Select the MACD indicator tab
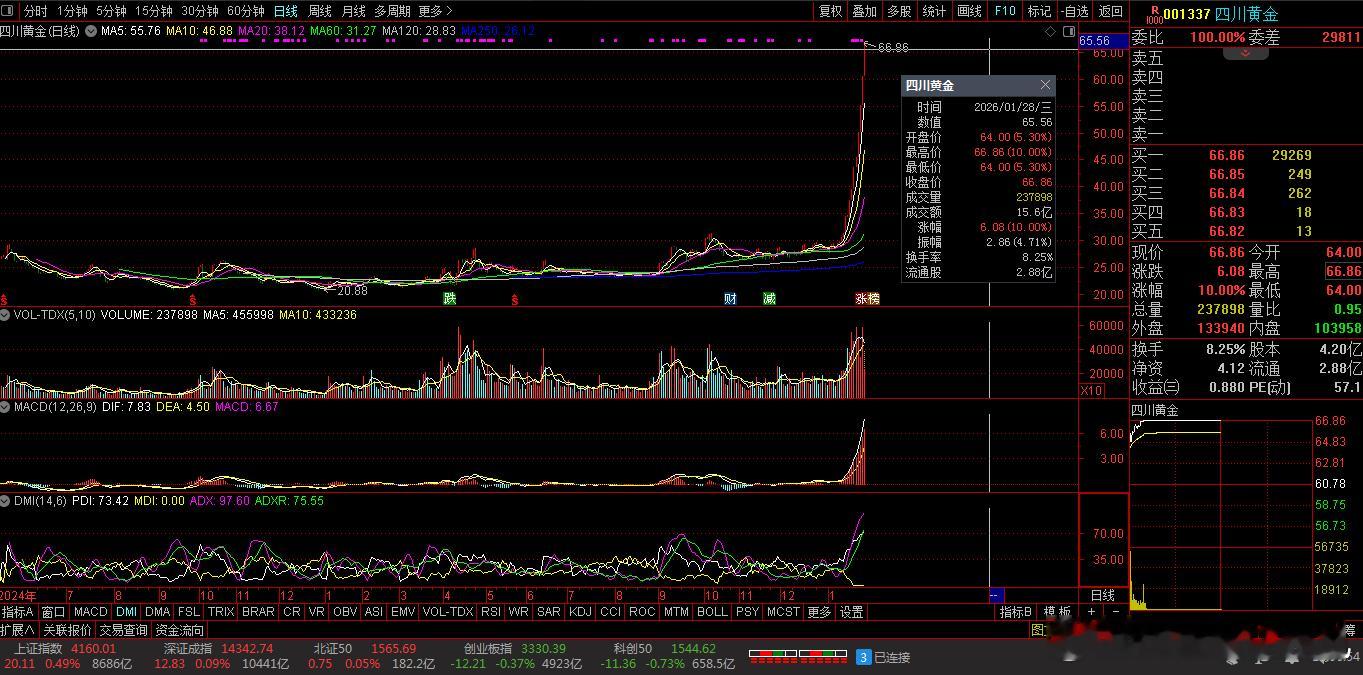 coord(90,612)
